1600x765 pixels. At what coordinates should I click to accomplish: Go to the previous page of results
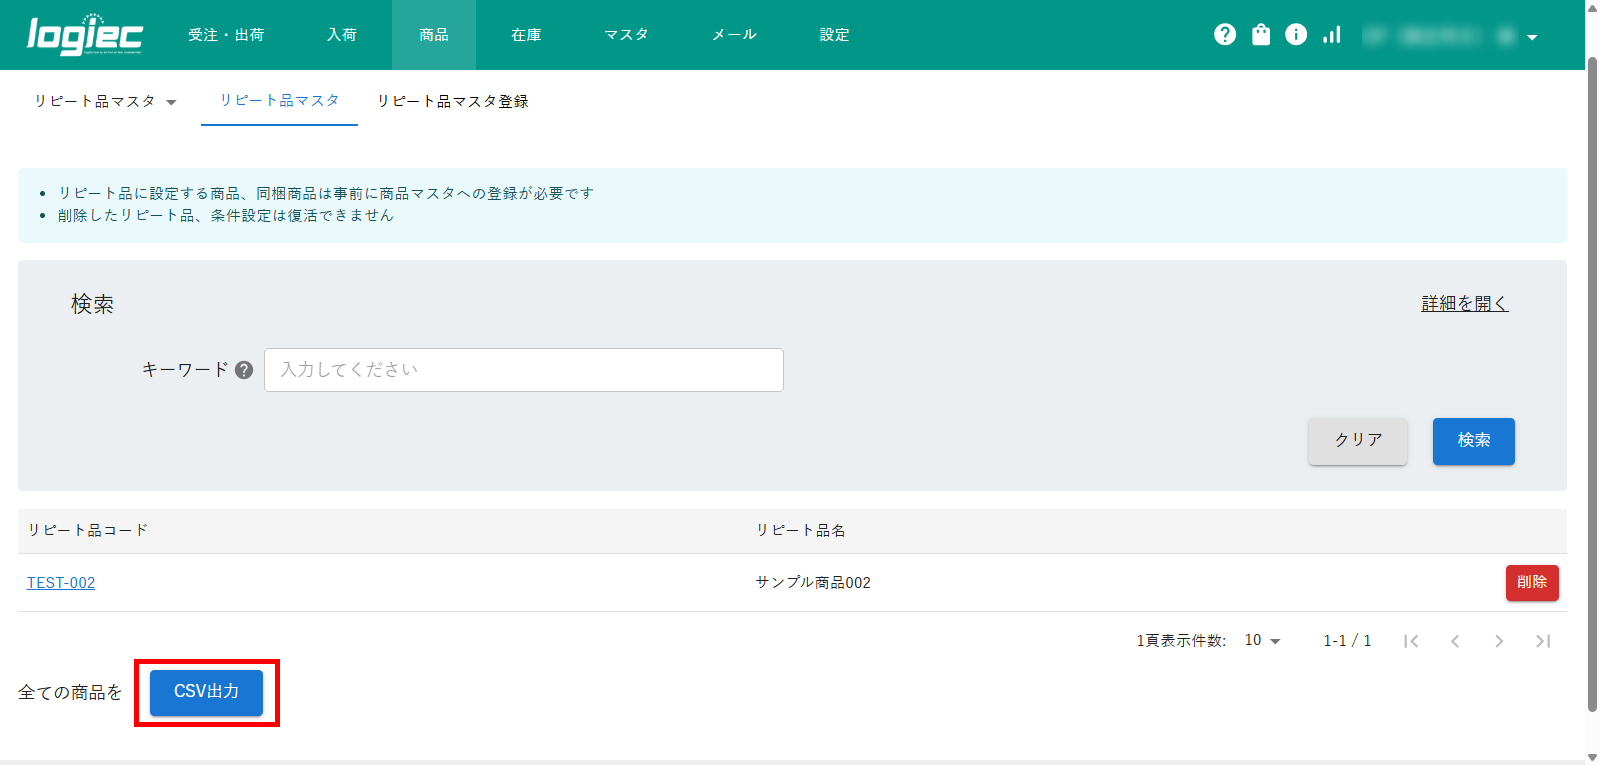click(x=1455, y=641)
